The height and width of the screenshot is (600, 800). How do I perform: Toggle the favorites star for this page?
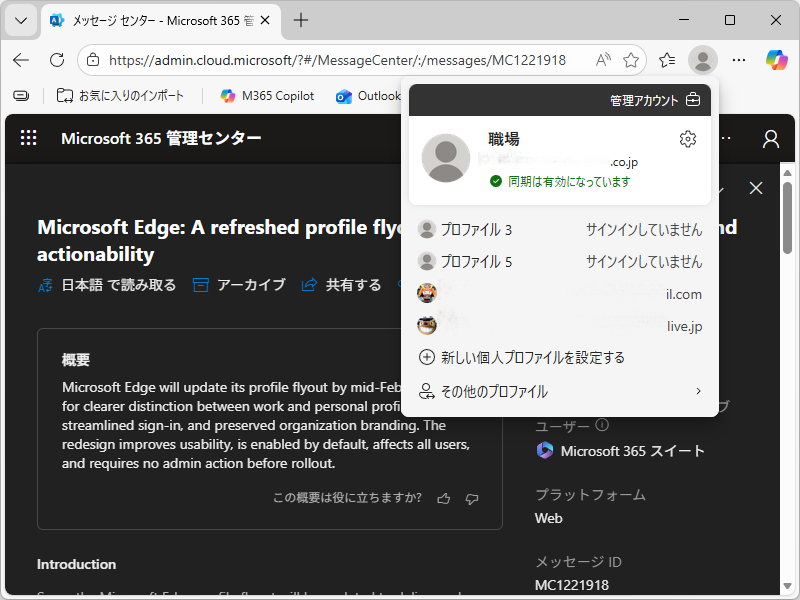point(631,60)
